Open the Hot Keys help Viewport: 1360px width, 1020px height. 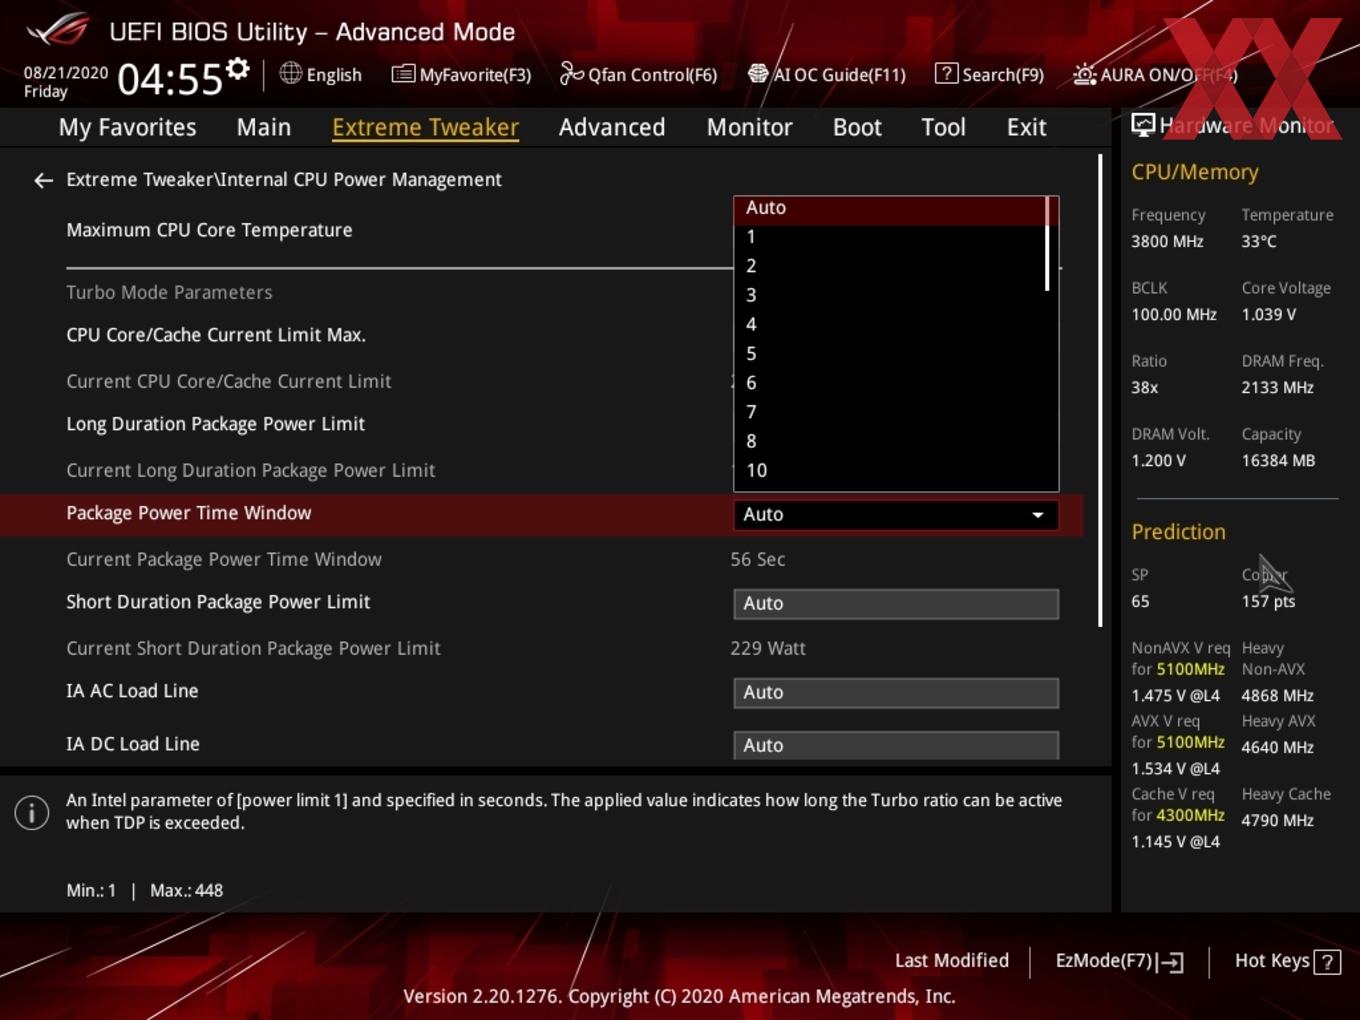click(1287, 961)
